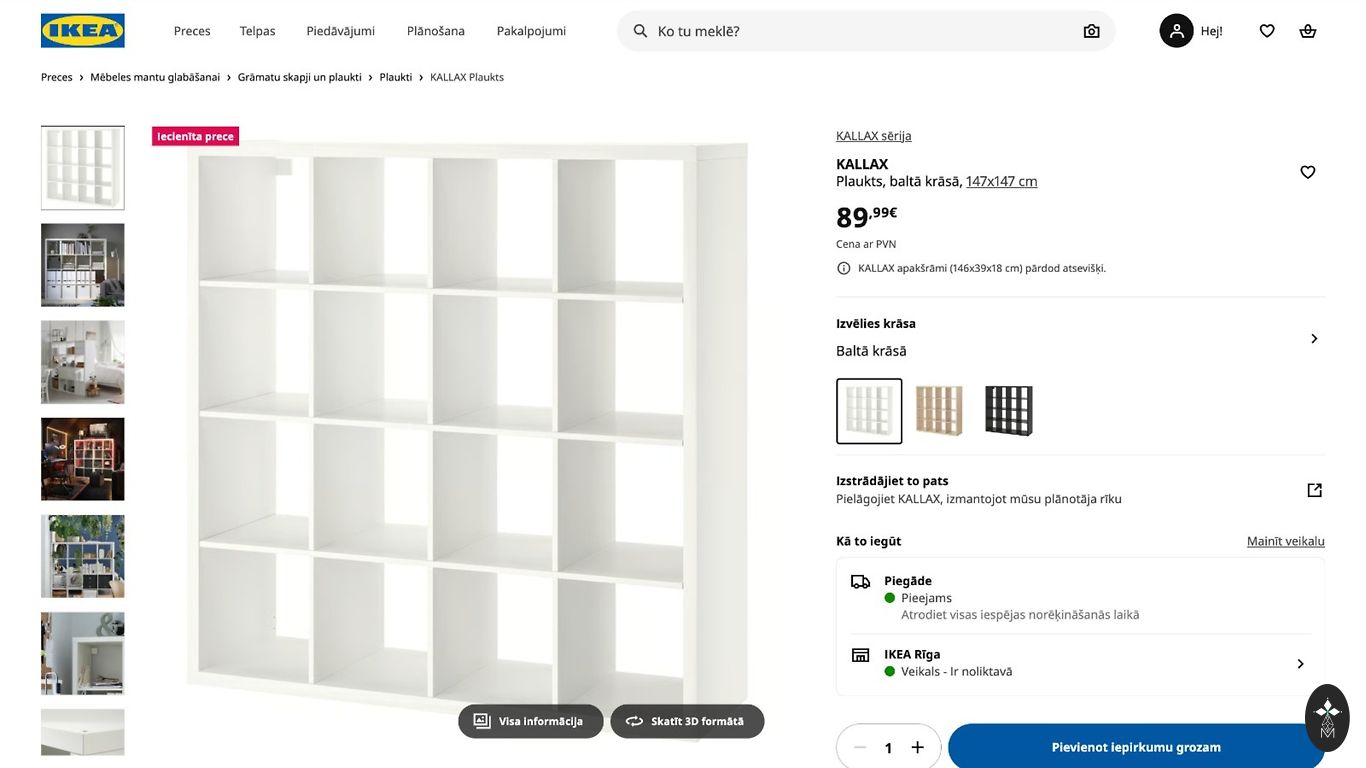The width and height of the screenshot is (1366, 768).
Task: Click the Skatīt 3D formātā button
Action: (x=687, y=721)
